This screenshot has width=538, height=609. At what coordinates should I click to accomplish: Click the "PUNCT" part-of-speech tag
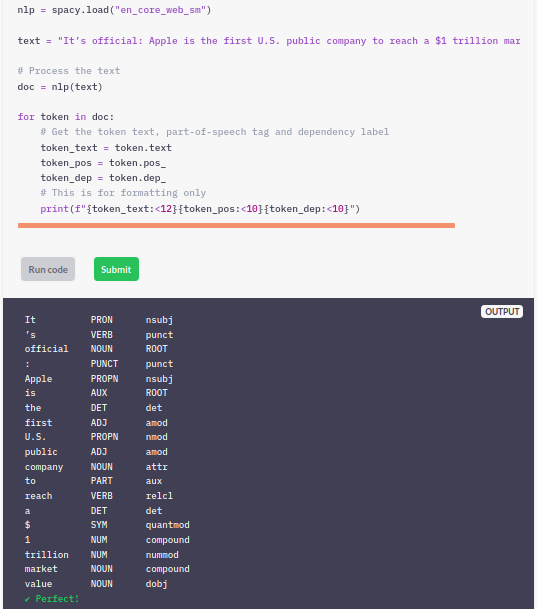pyautogui.click(x=104, y=364)
